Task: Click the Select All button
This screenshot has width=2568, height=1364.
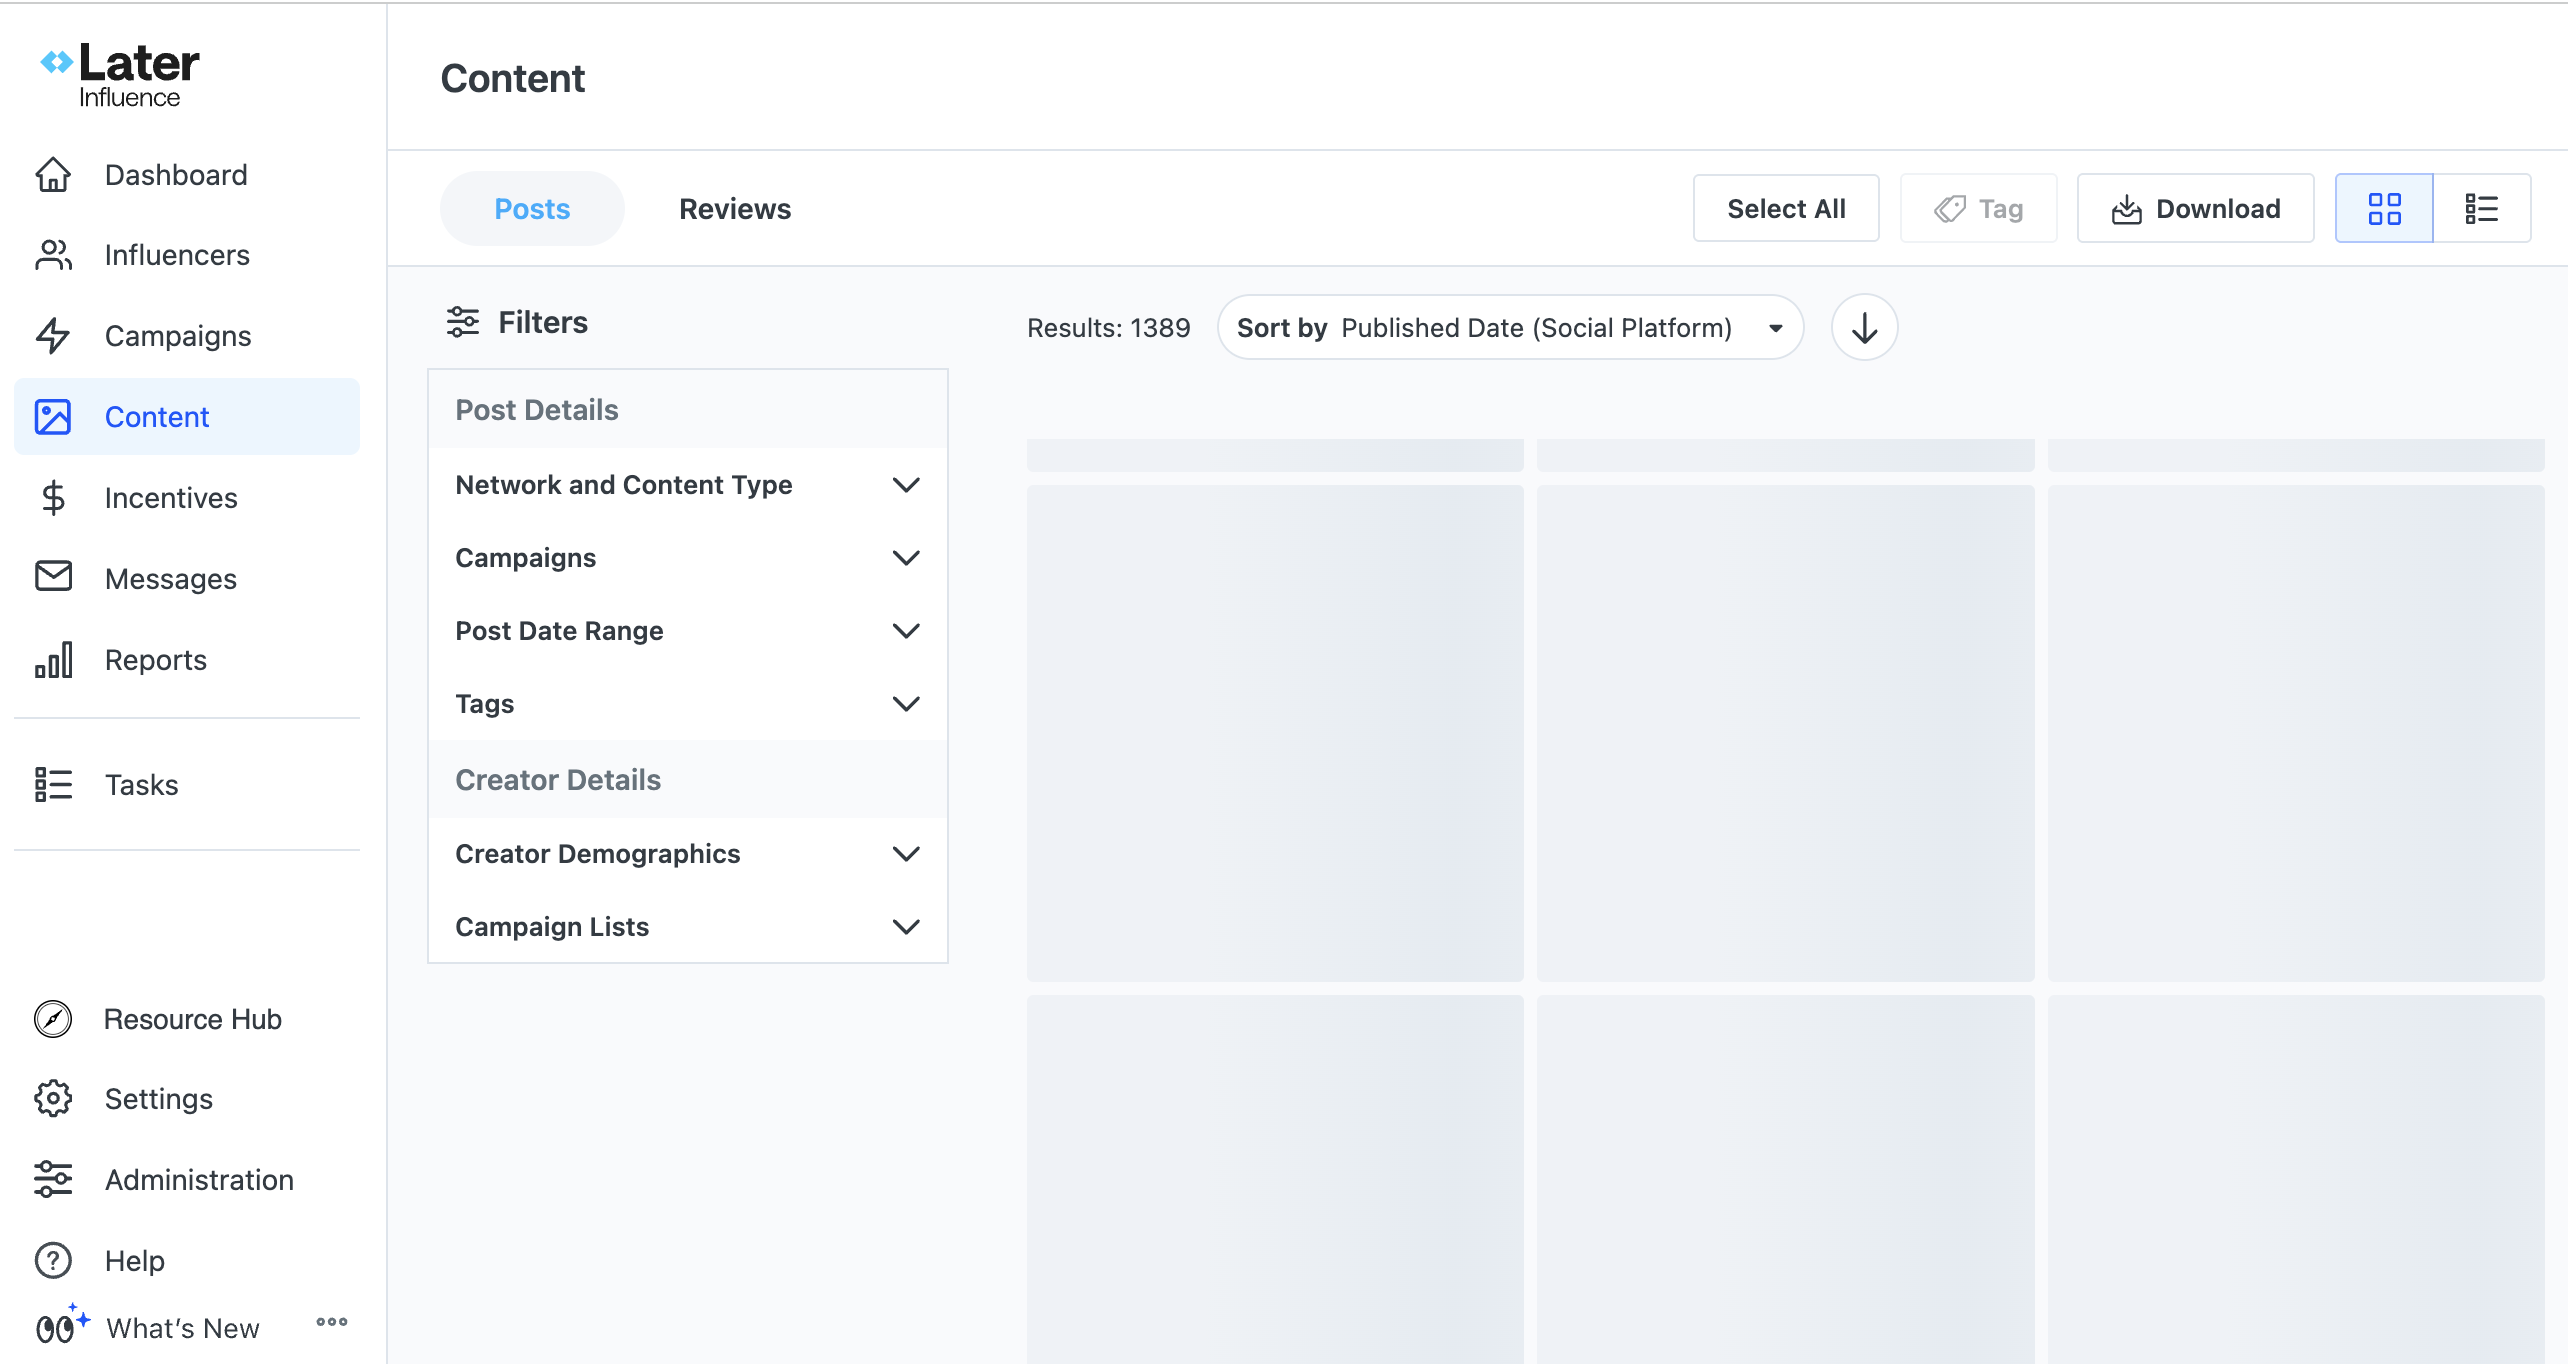Action: pyautogui.click(x=1786, y=209)
